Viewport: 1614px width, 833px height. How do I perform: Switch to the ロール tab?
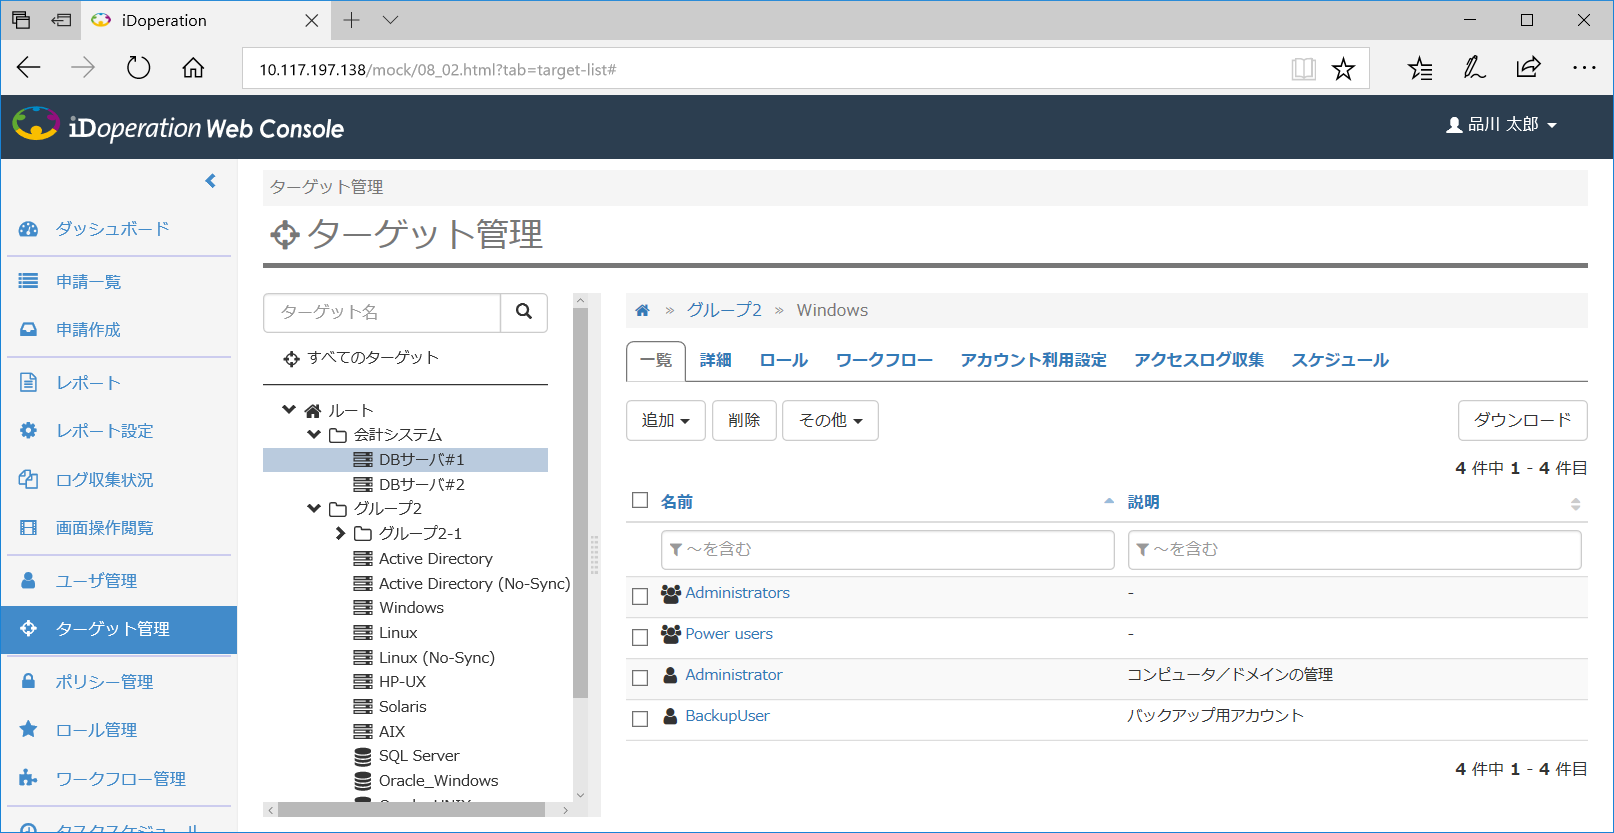click(x=783, y=360)
